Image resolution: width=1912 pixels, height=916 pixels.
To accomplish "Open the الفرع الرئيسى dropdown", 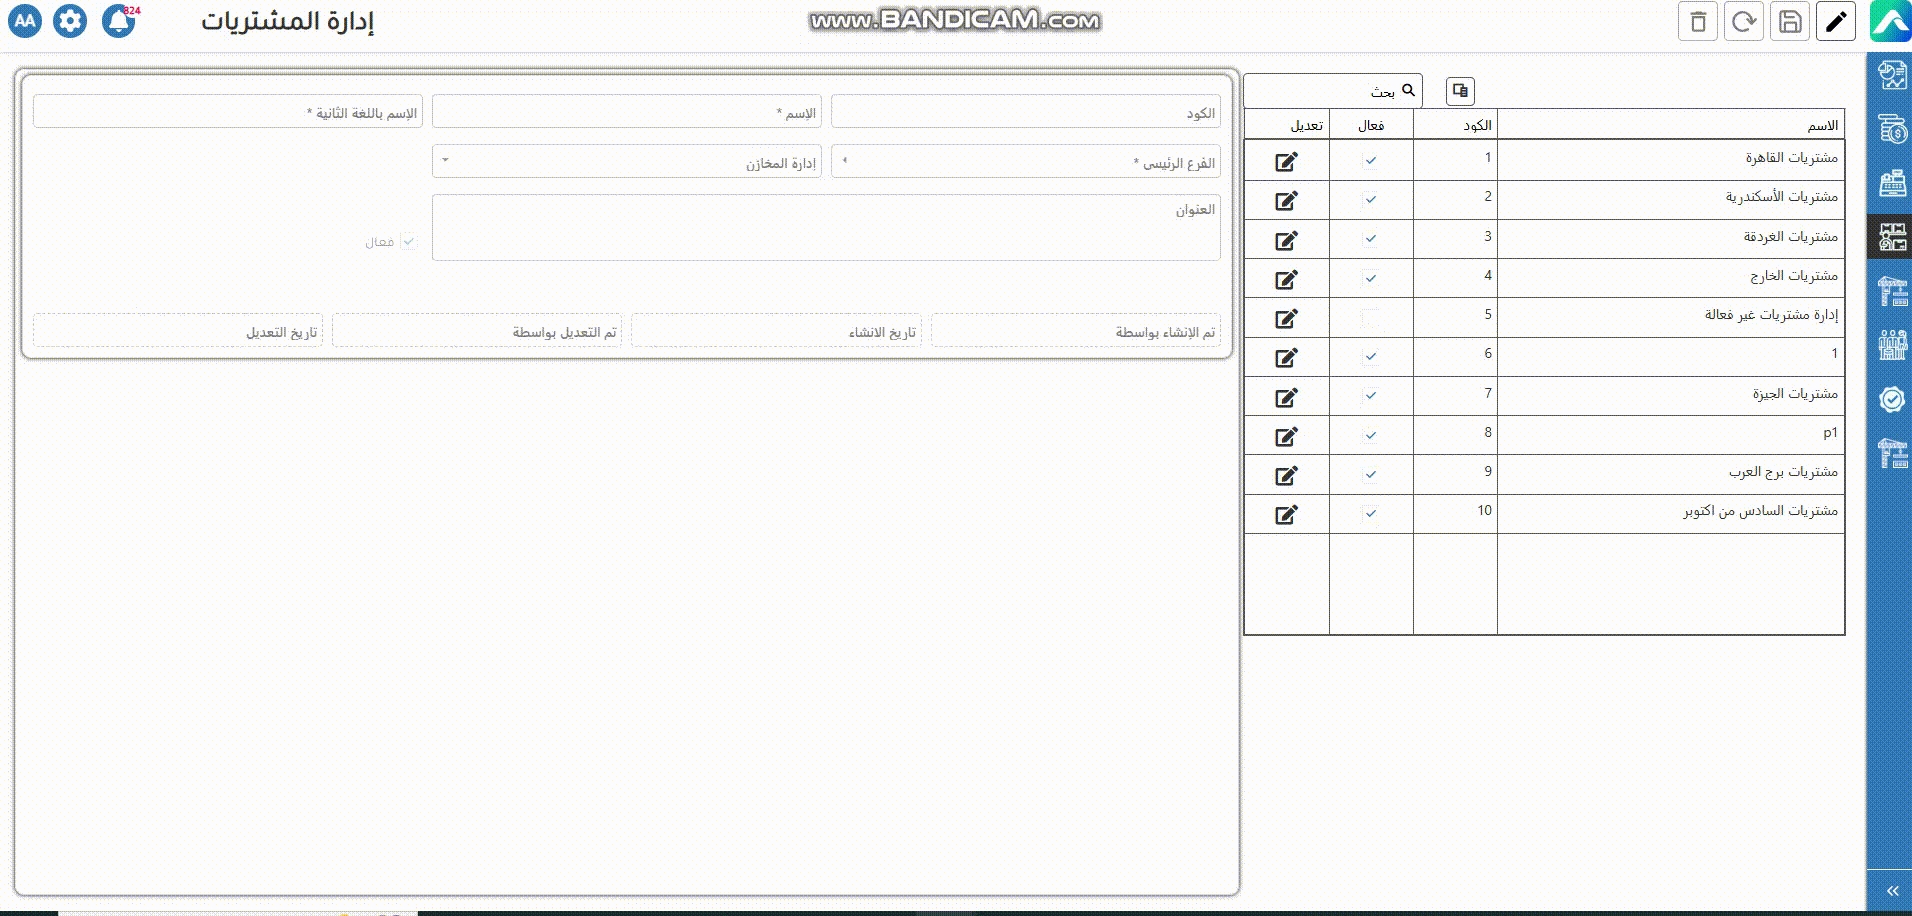I will click(1025, 162).
